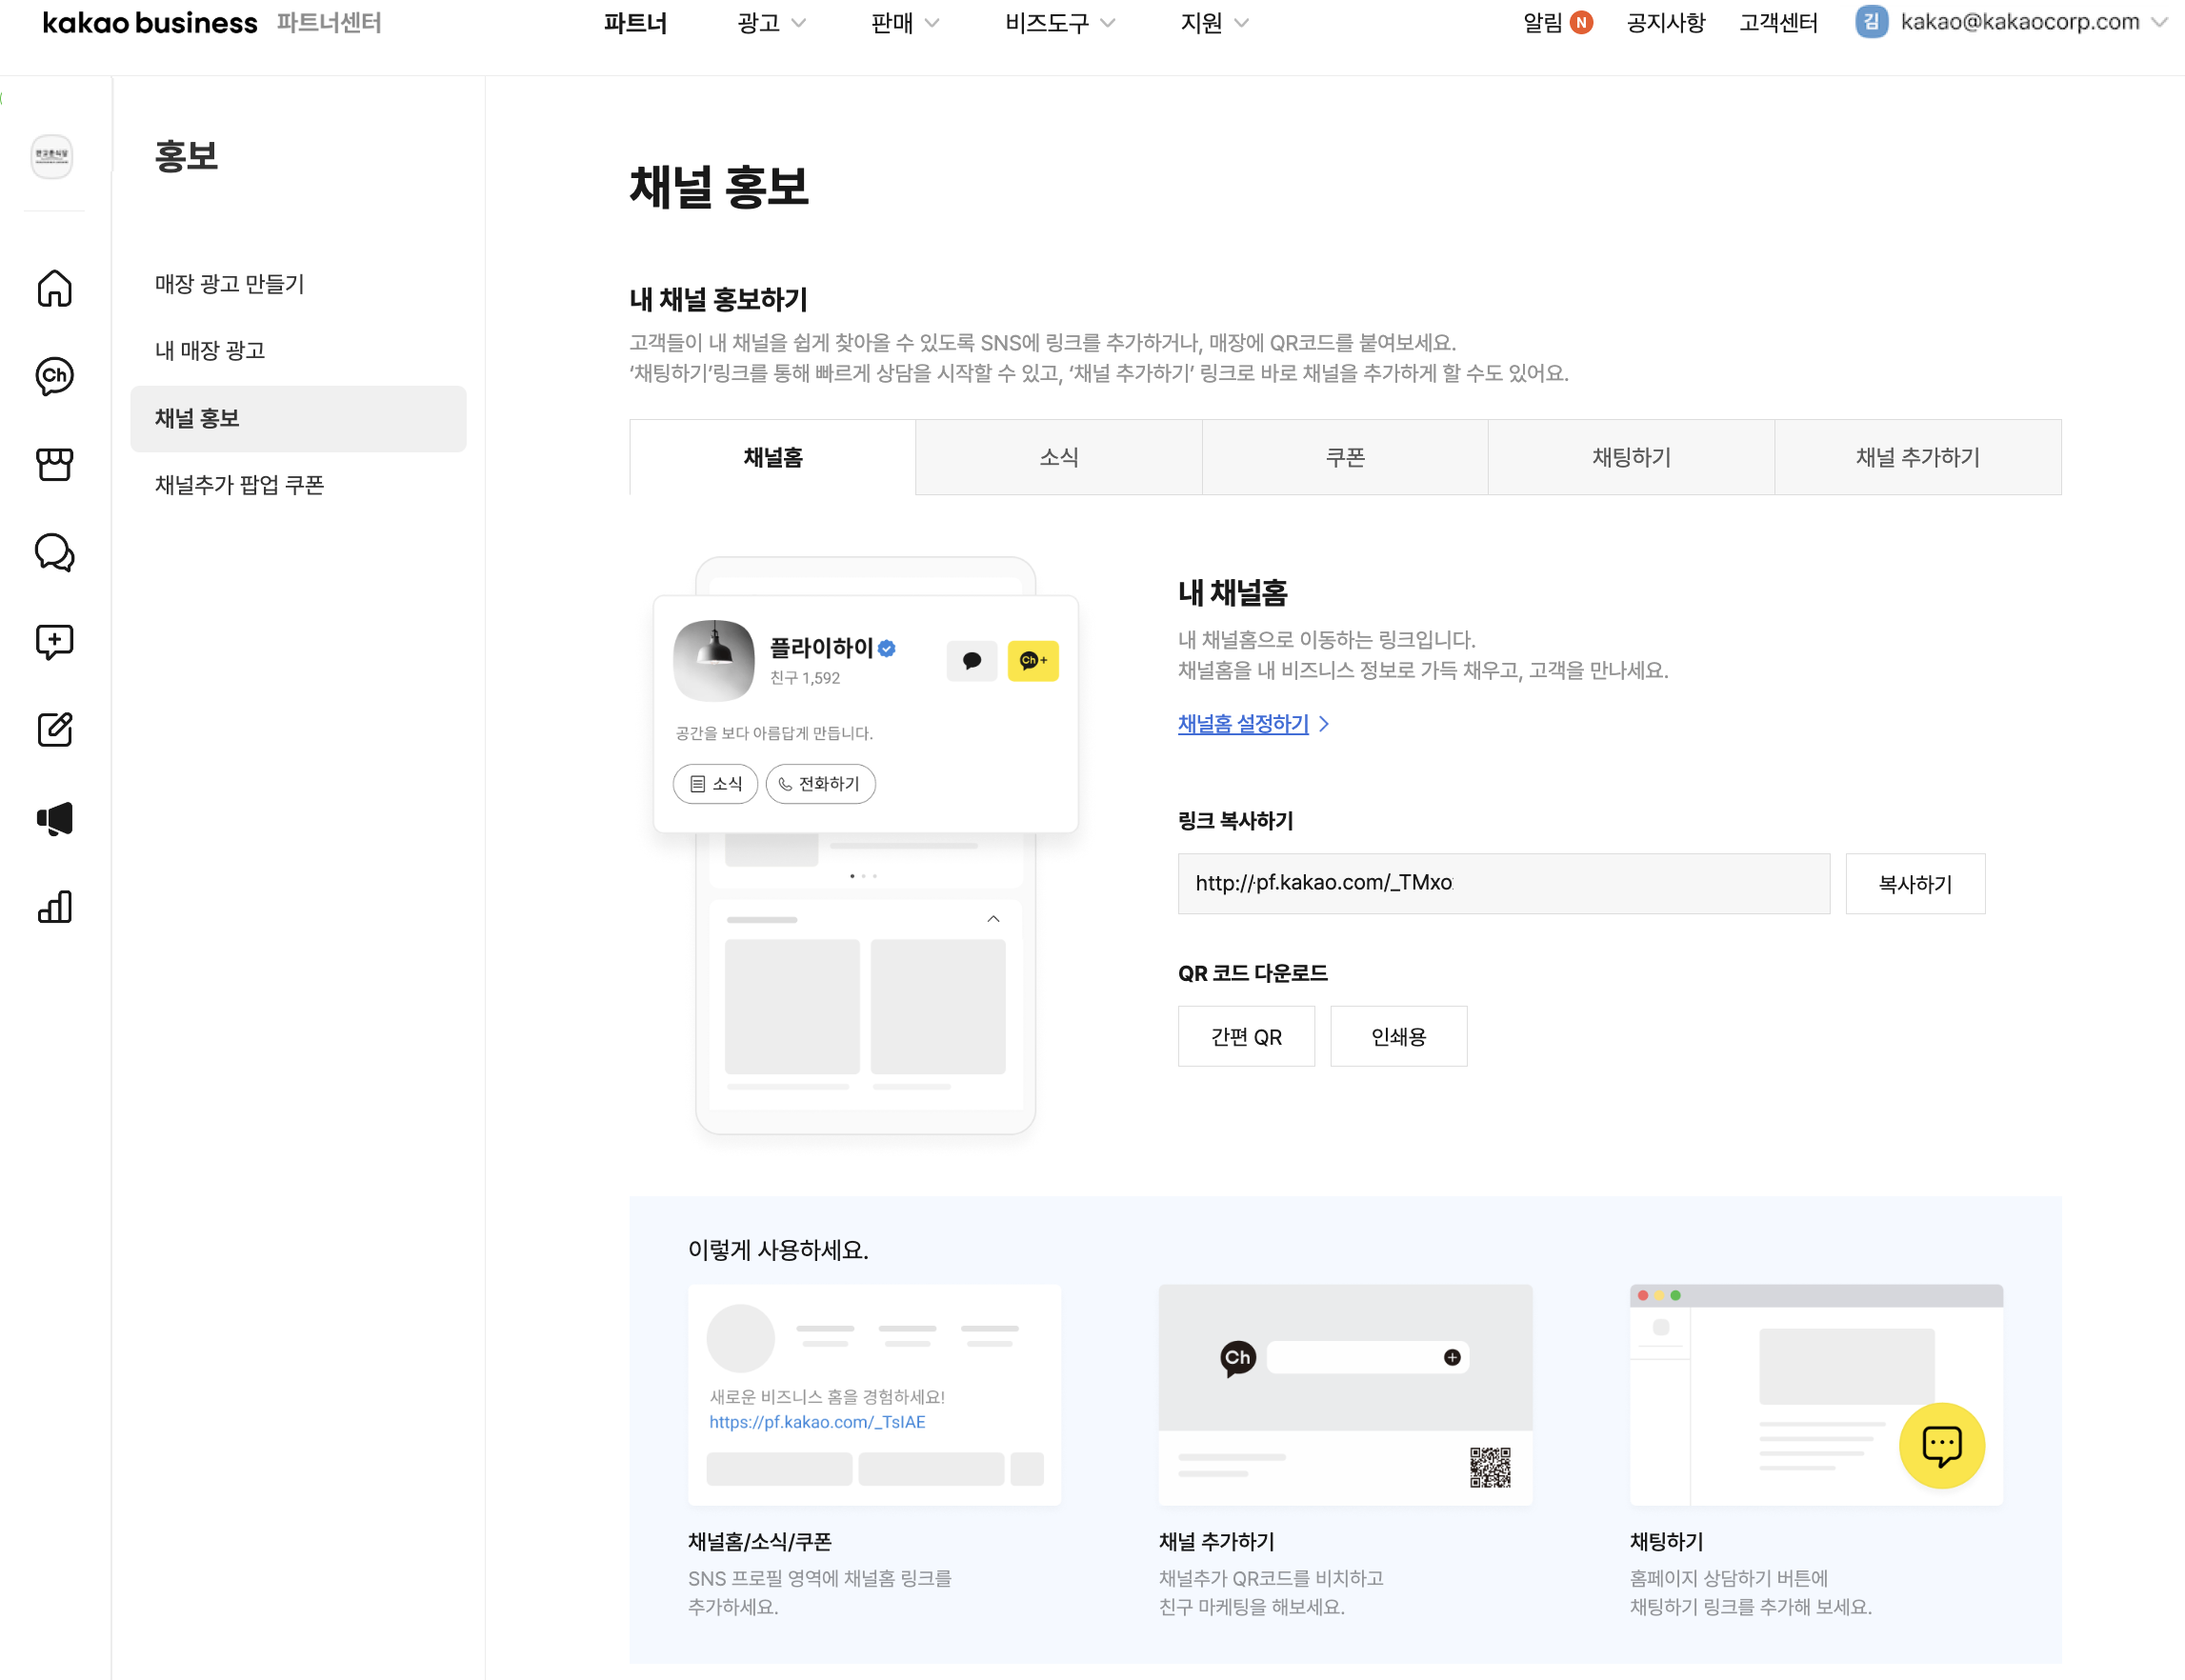Open the bar chart statistics icon

[54, 906]
